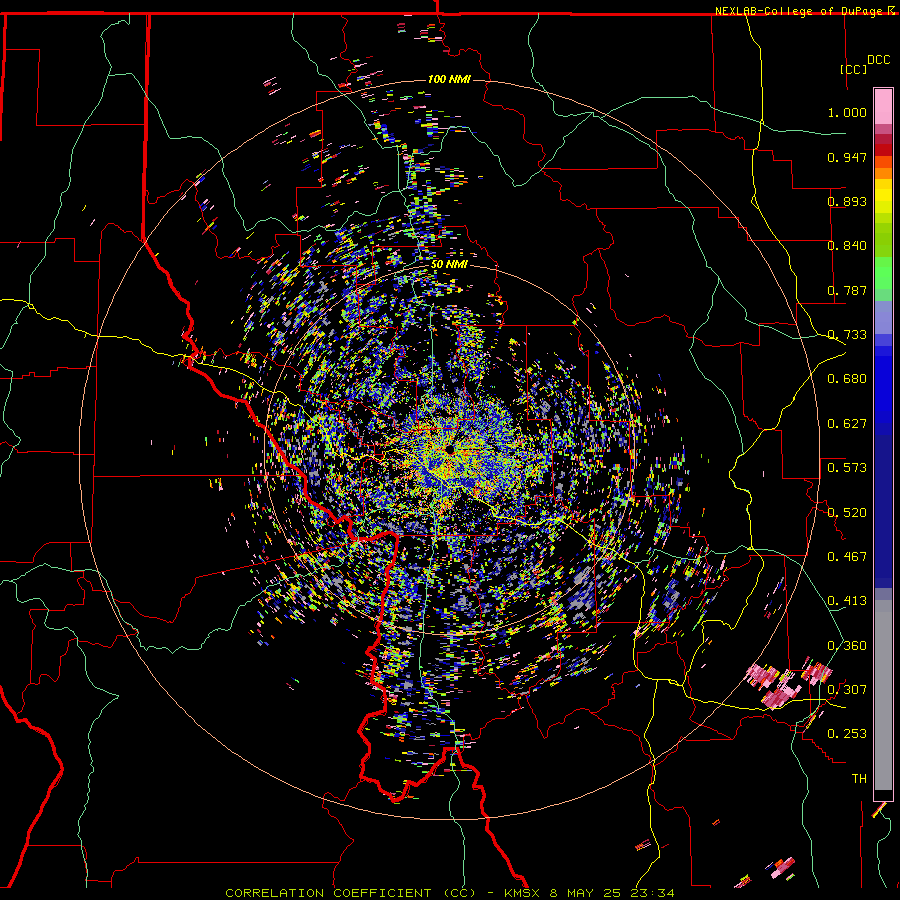The image size is (900, 900).
Task: Click the 50 NMI range ring label
Action: point(449,264)
